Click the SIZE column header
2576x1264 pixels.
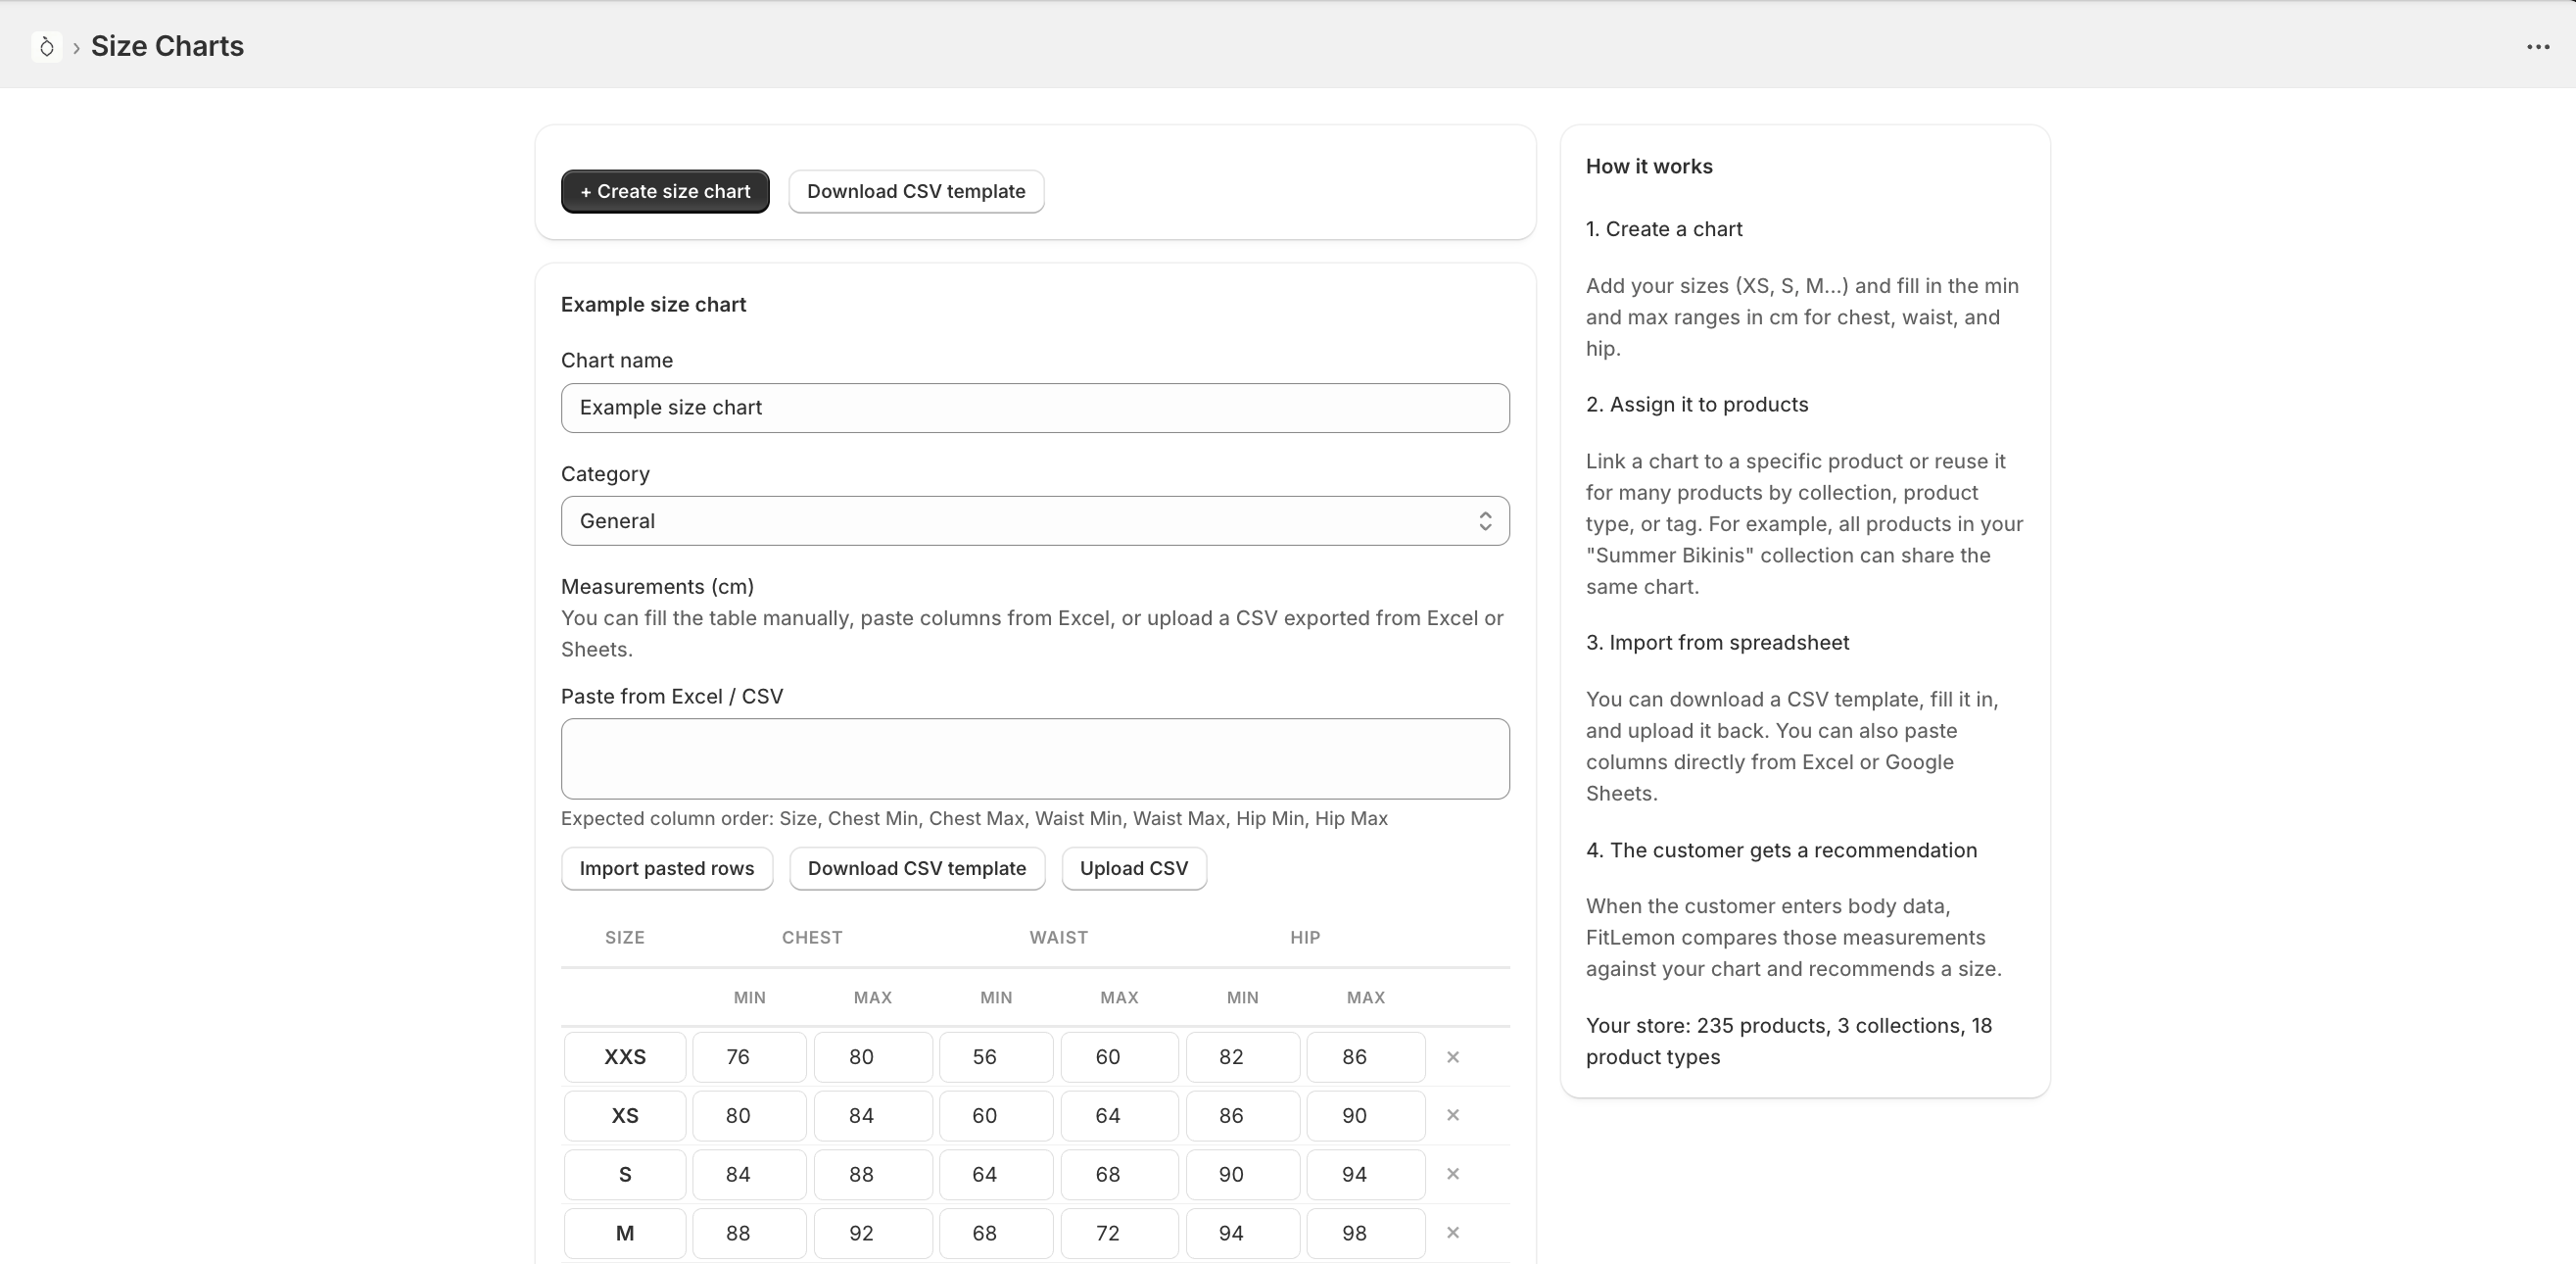coord(625,938)
